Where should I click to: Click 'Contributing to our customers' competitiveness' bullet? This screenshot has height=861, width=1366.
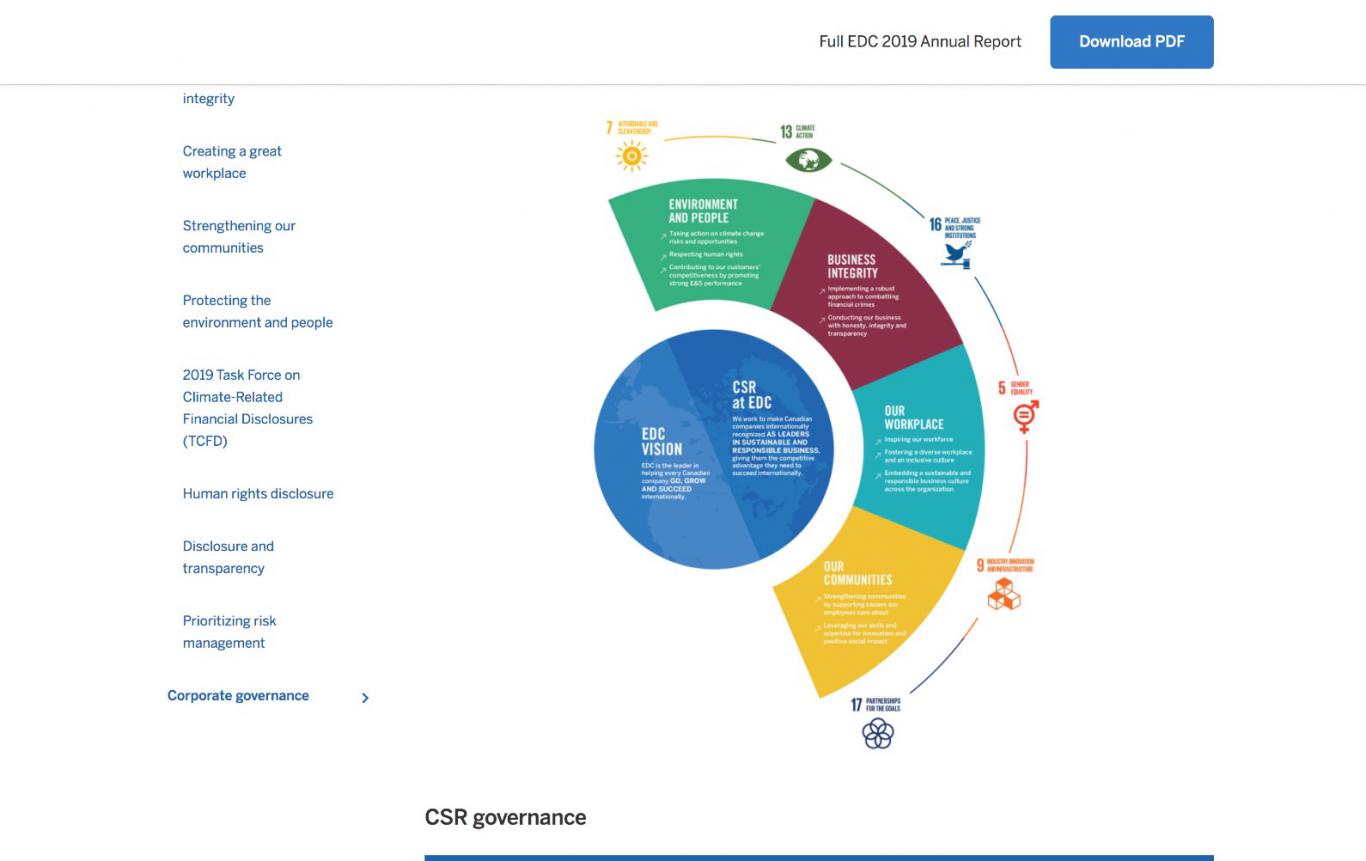click(x=715, y=275)
